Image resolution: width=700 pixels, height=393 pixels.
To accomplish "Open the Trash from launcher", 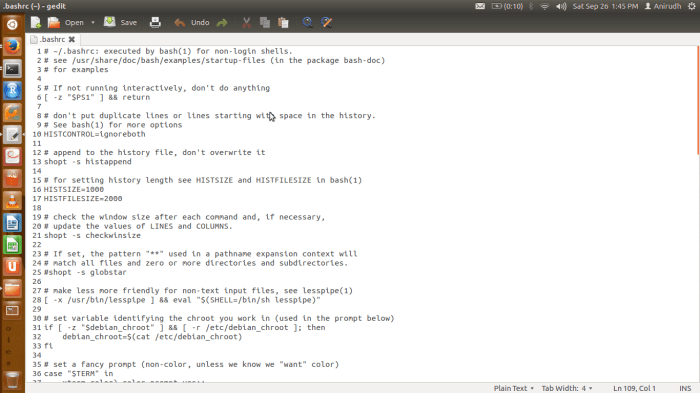I will coord(12,380).
